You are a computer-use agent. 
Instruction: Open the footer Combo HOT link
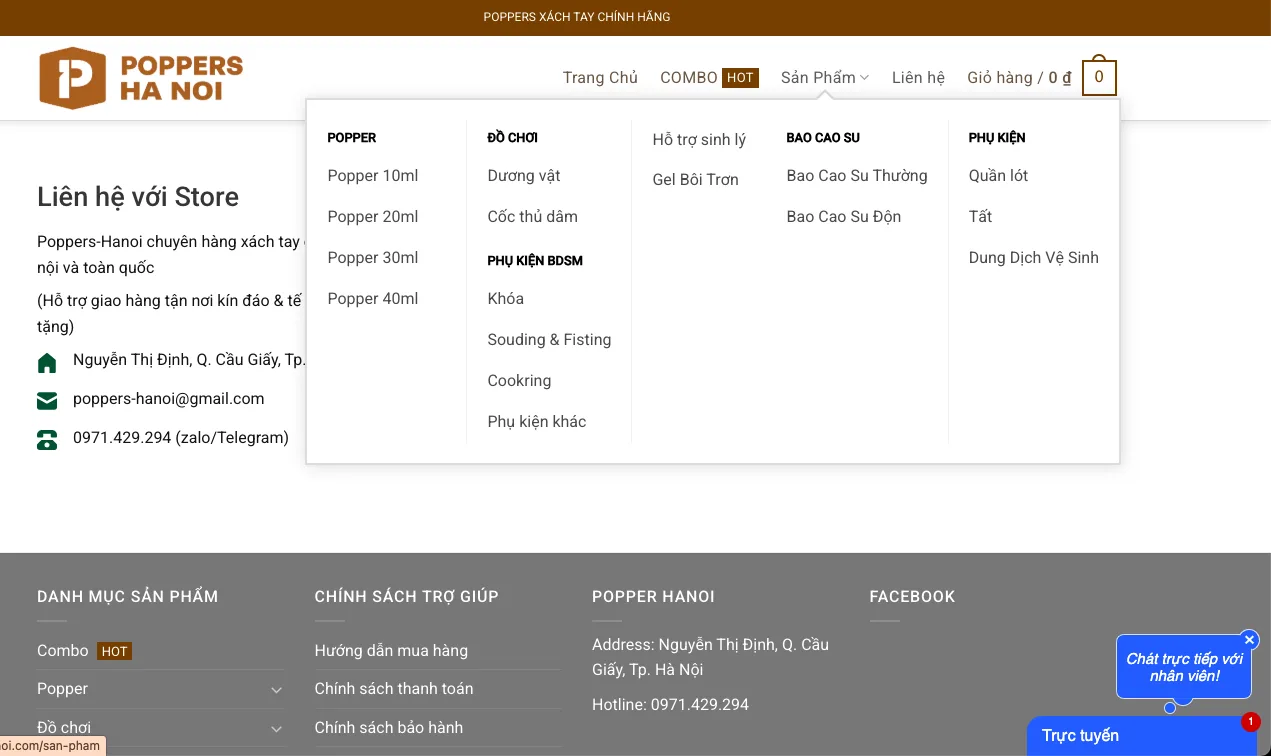[x=84, y=651]
